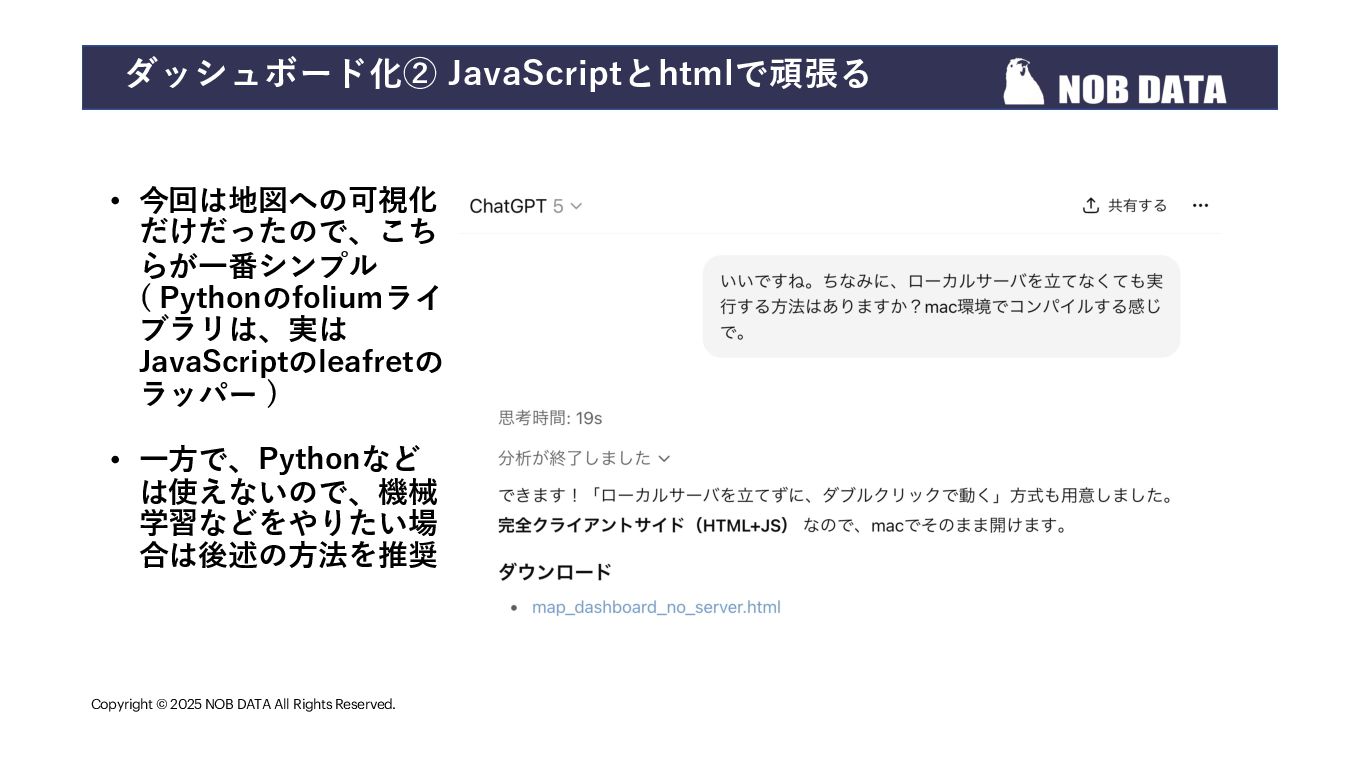Click the copyright NOB DATA footer text
The width and height of the screenshot is (1361, 765).
pyautogui.click(x=243, y=704)
